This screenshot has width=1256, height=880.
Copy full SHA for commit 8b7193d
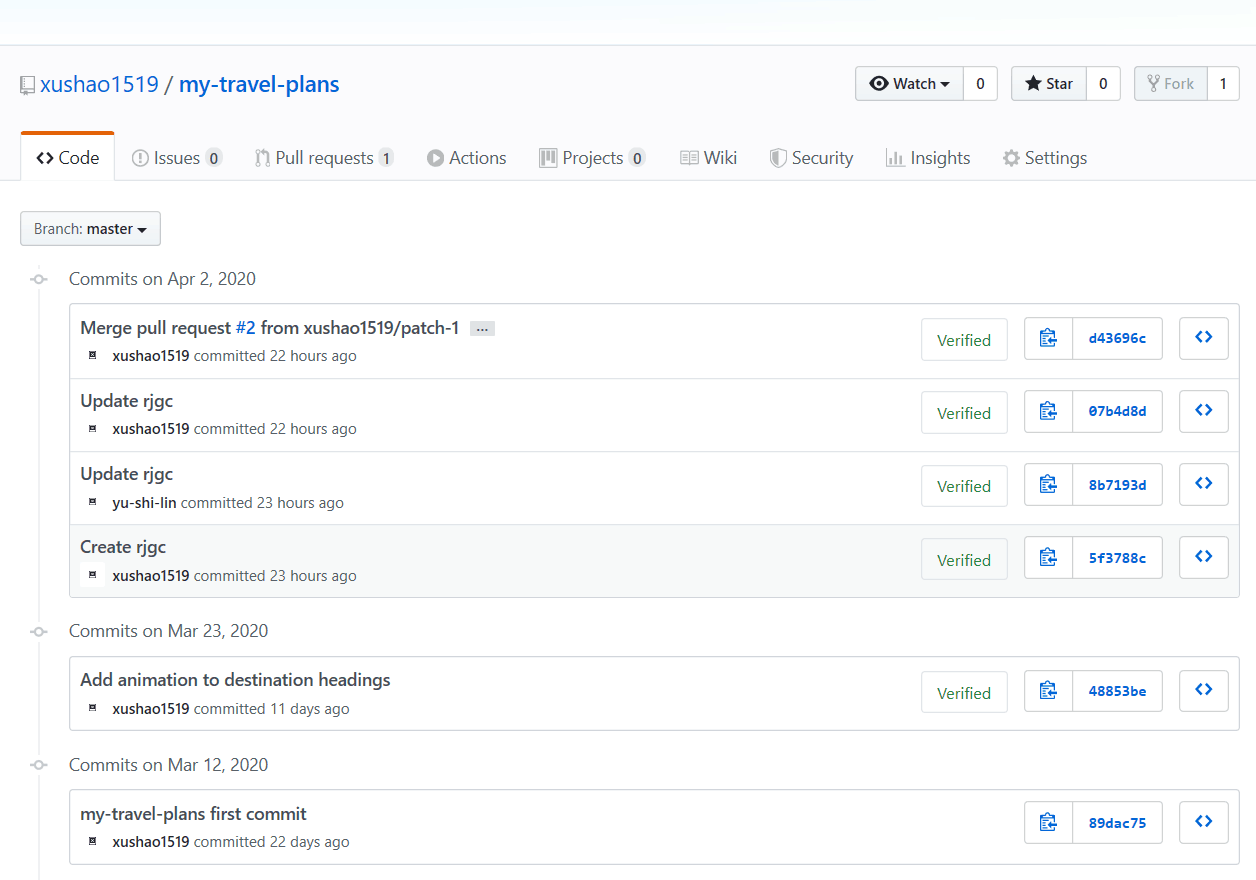(x=1048, y=484)
